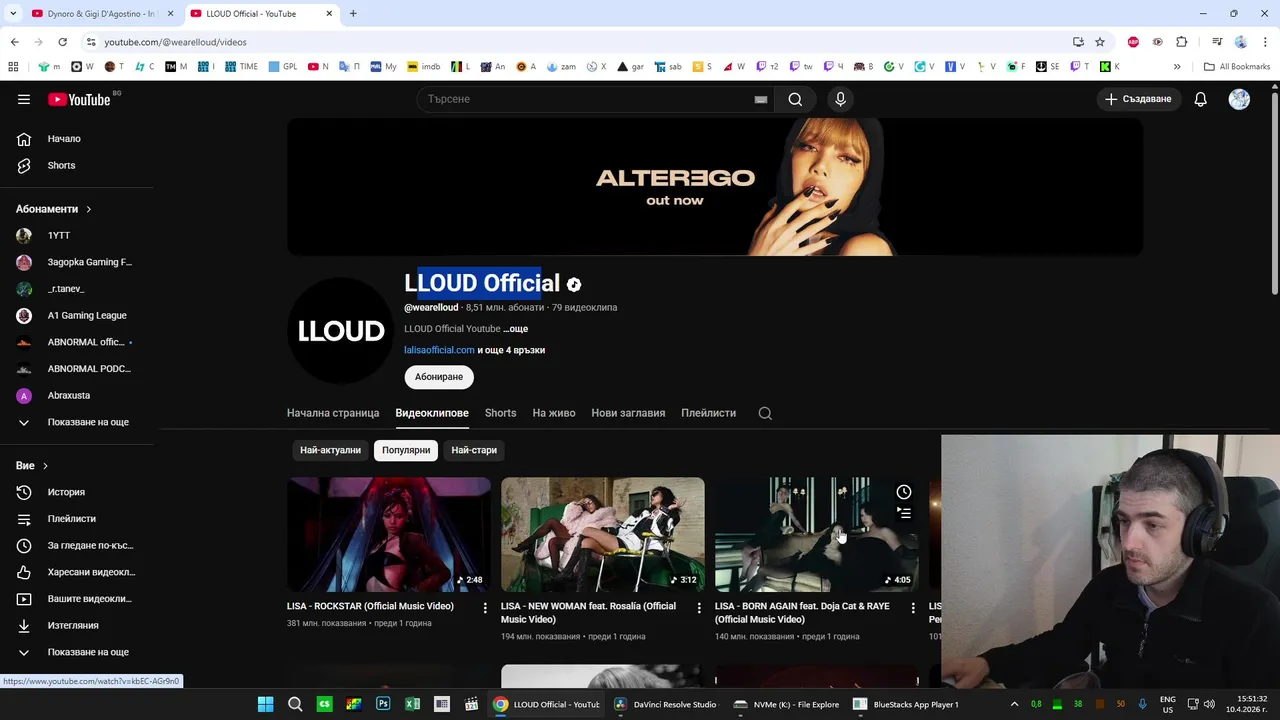This screenshot has width=1280, height=720.
Task: Click the search magnifier button
Action: coord(795,99)
